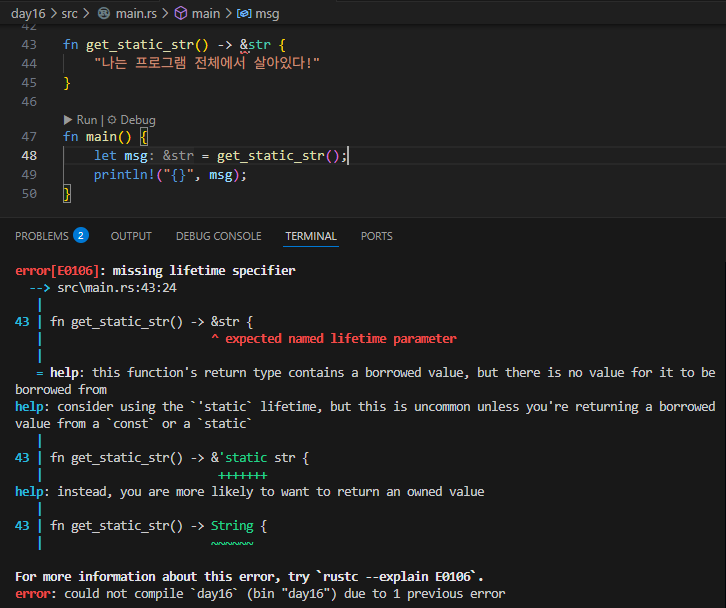Expand chevron after main.rs breadcrumb
The image size is (726, 608).
click(165, 13)
